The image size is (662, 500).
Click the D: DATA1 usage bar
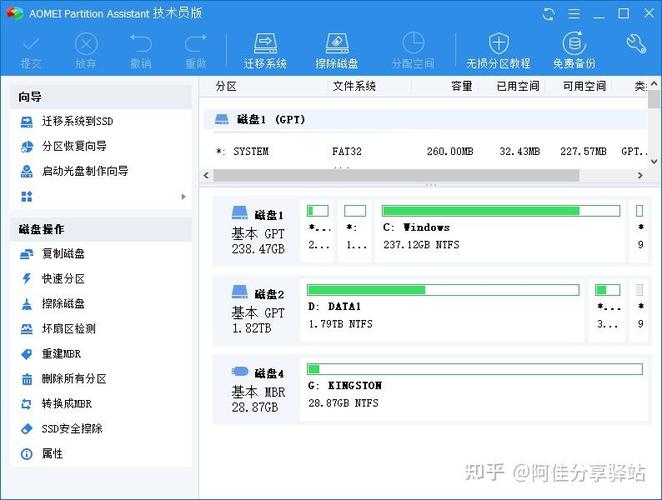pos(443,290)
